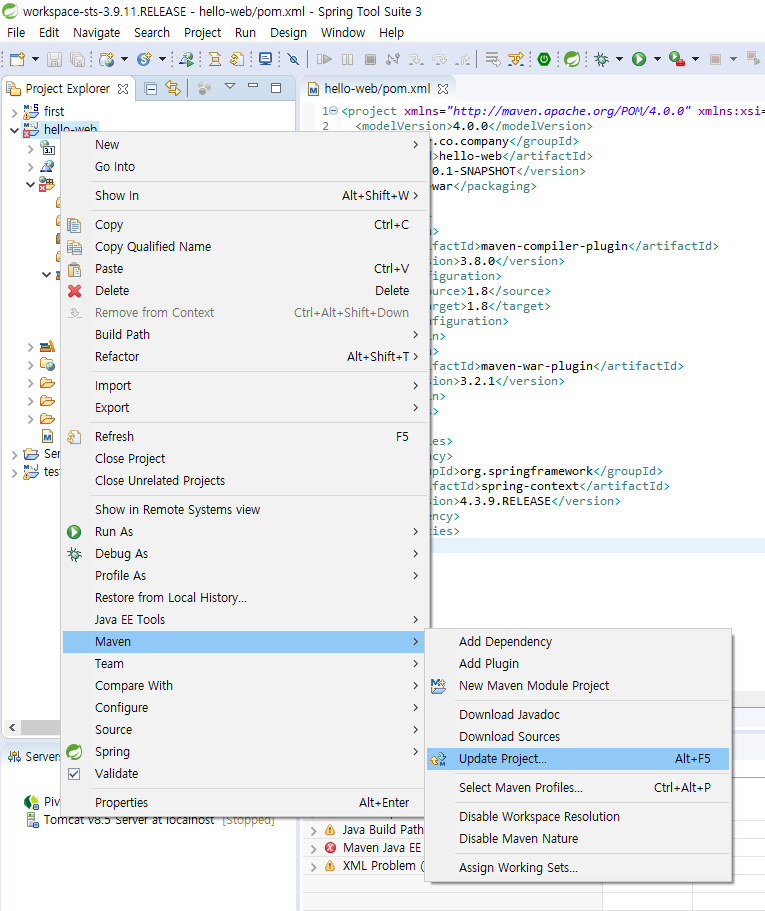Image resolution: width=765 pixels, height=911 pixels.
Task: Select Update Project... from Maven submenu
Action: pyautogui.click(x=503, y=759)
